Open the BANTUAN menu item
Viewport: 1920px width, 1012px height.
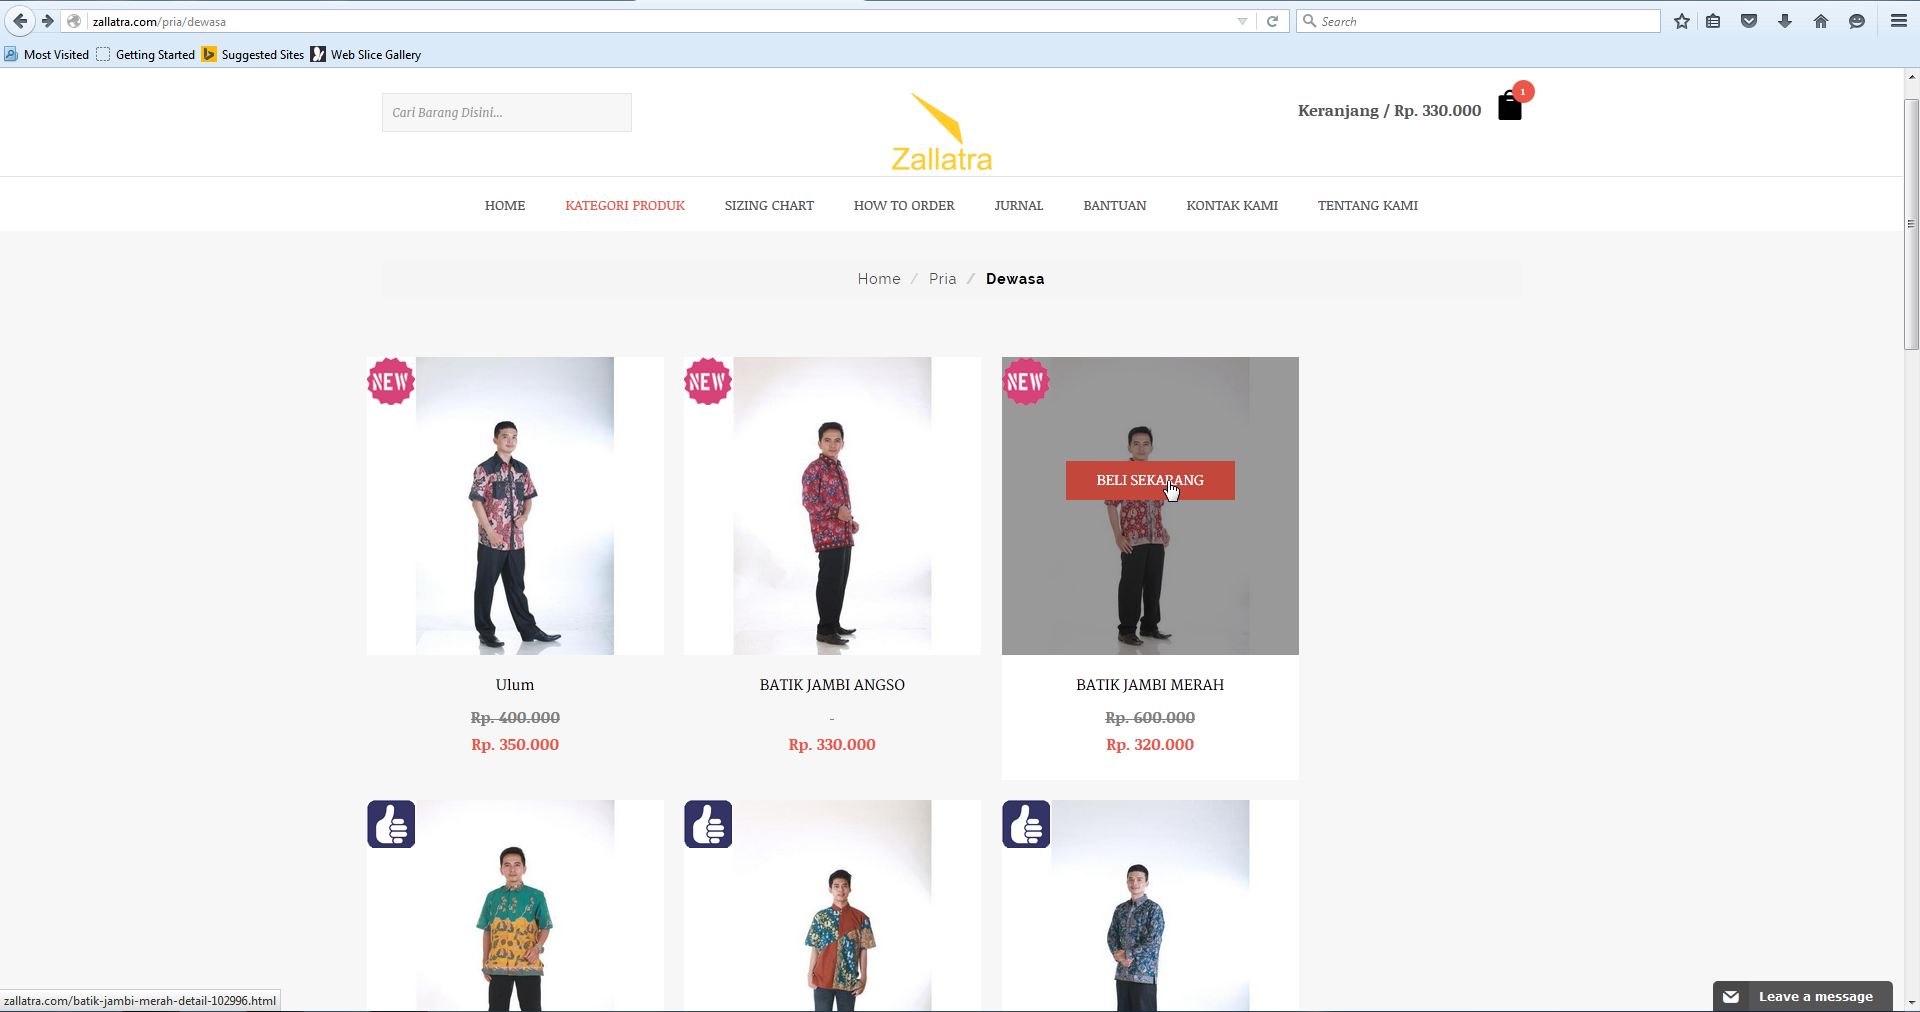pyautogui.click(x=1115, y=205)
